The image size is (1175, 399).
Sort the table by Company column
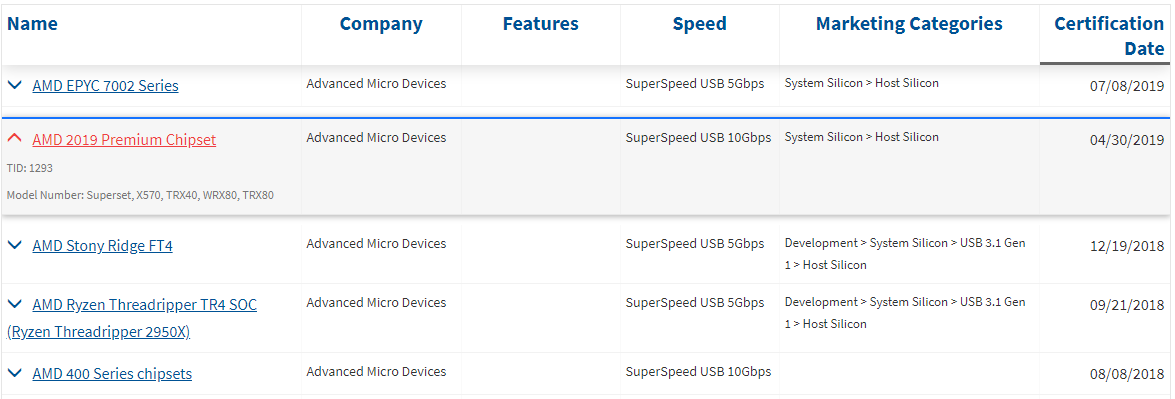381,24
